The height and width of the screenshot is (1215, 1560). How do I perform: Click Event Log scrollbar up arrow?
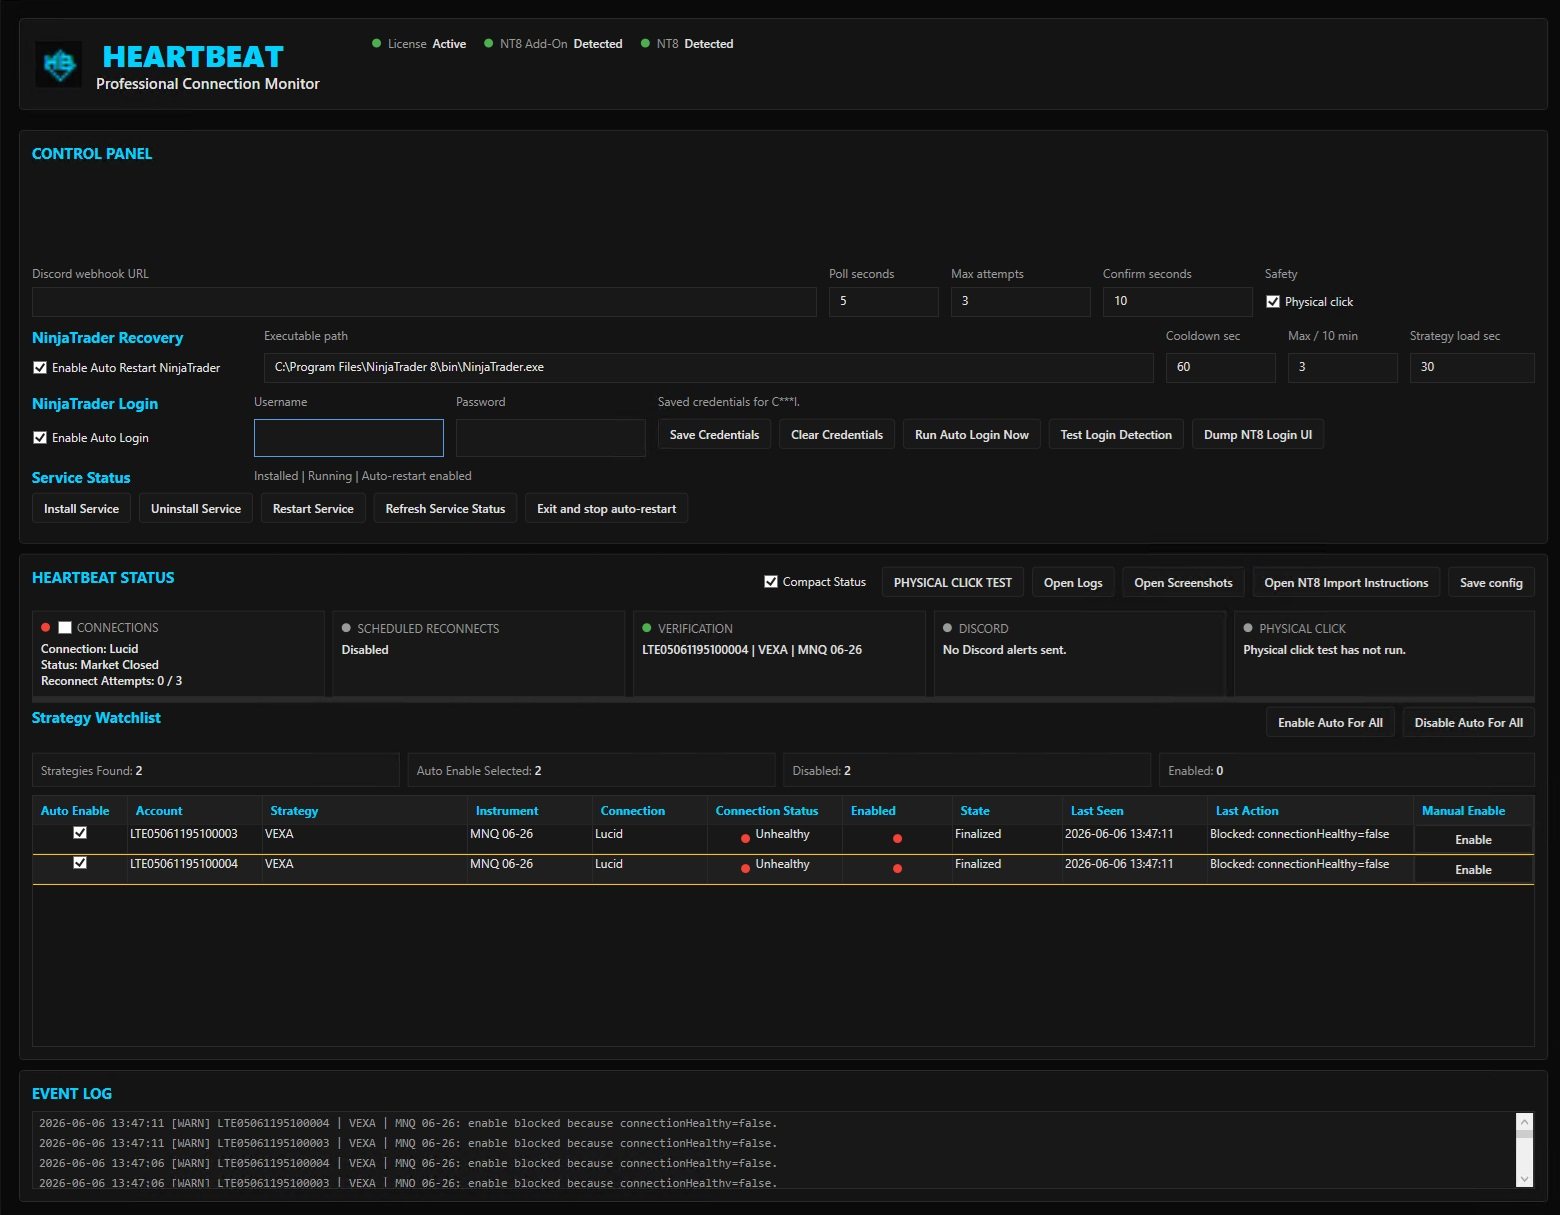coord(1524,1121)
